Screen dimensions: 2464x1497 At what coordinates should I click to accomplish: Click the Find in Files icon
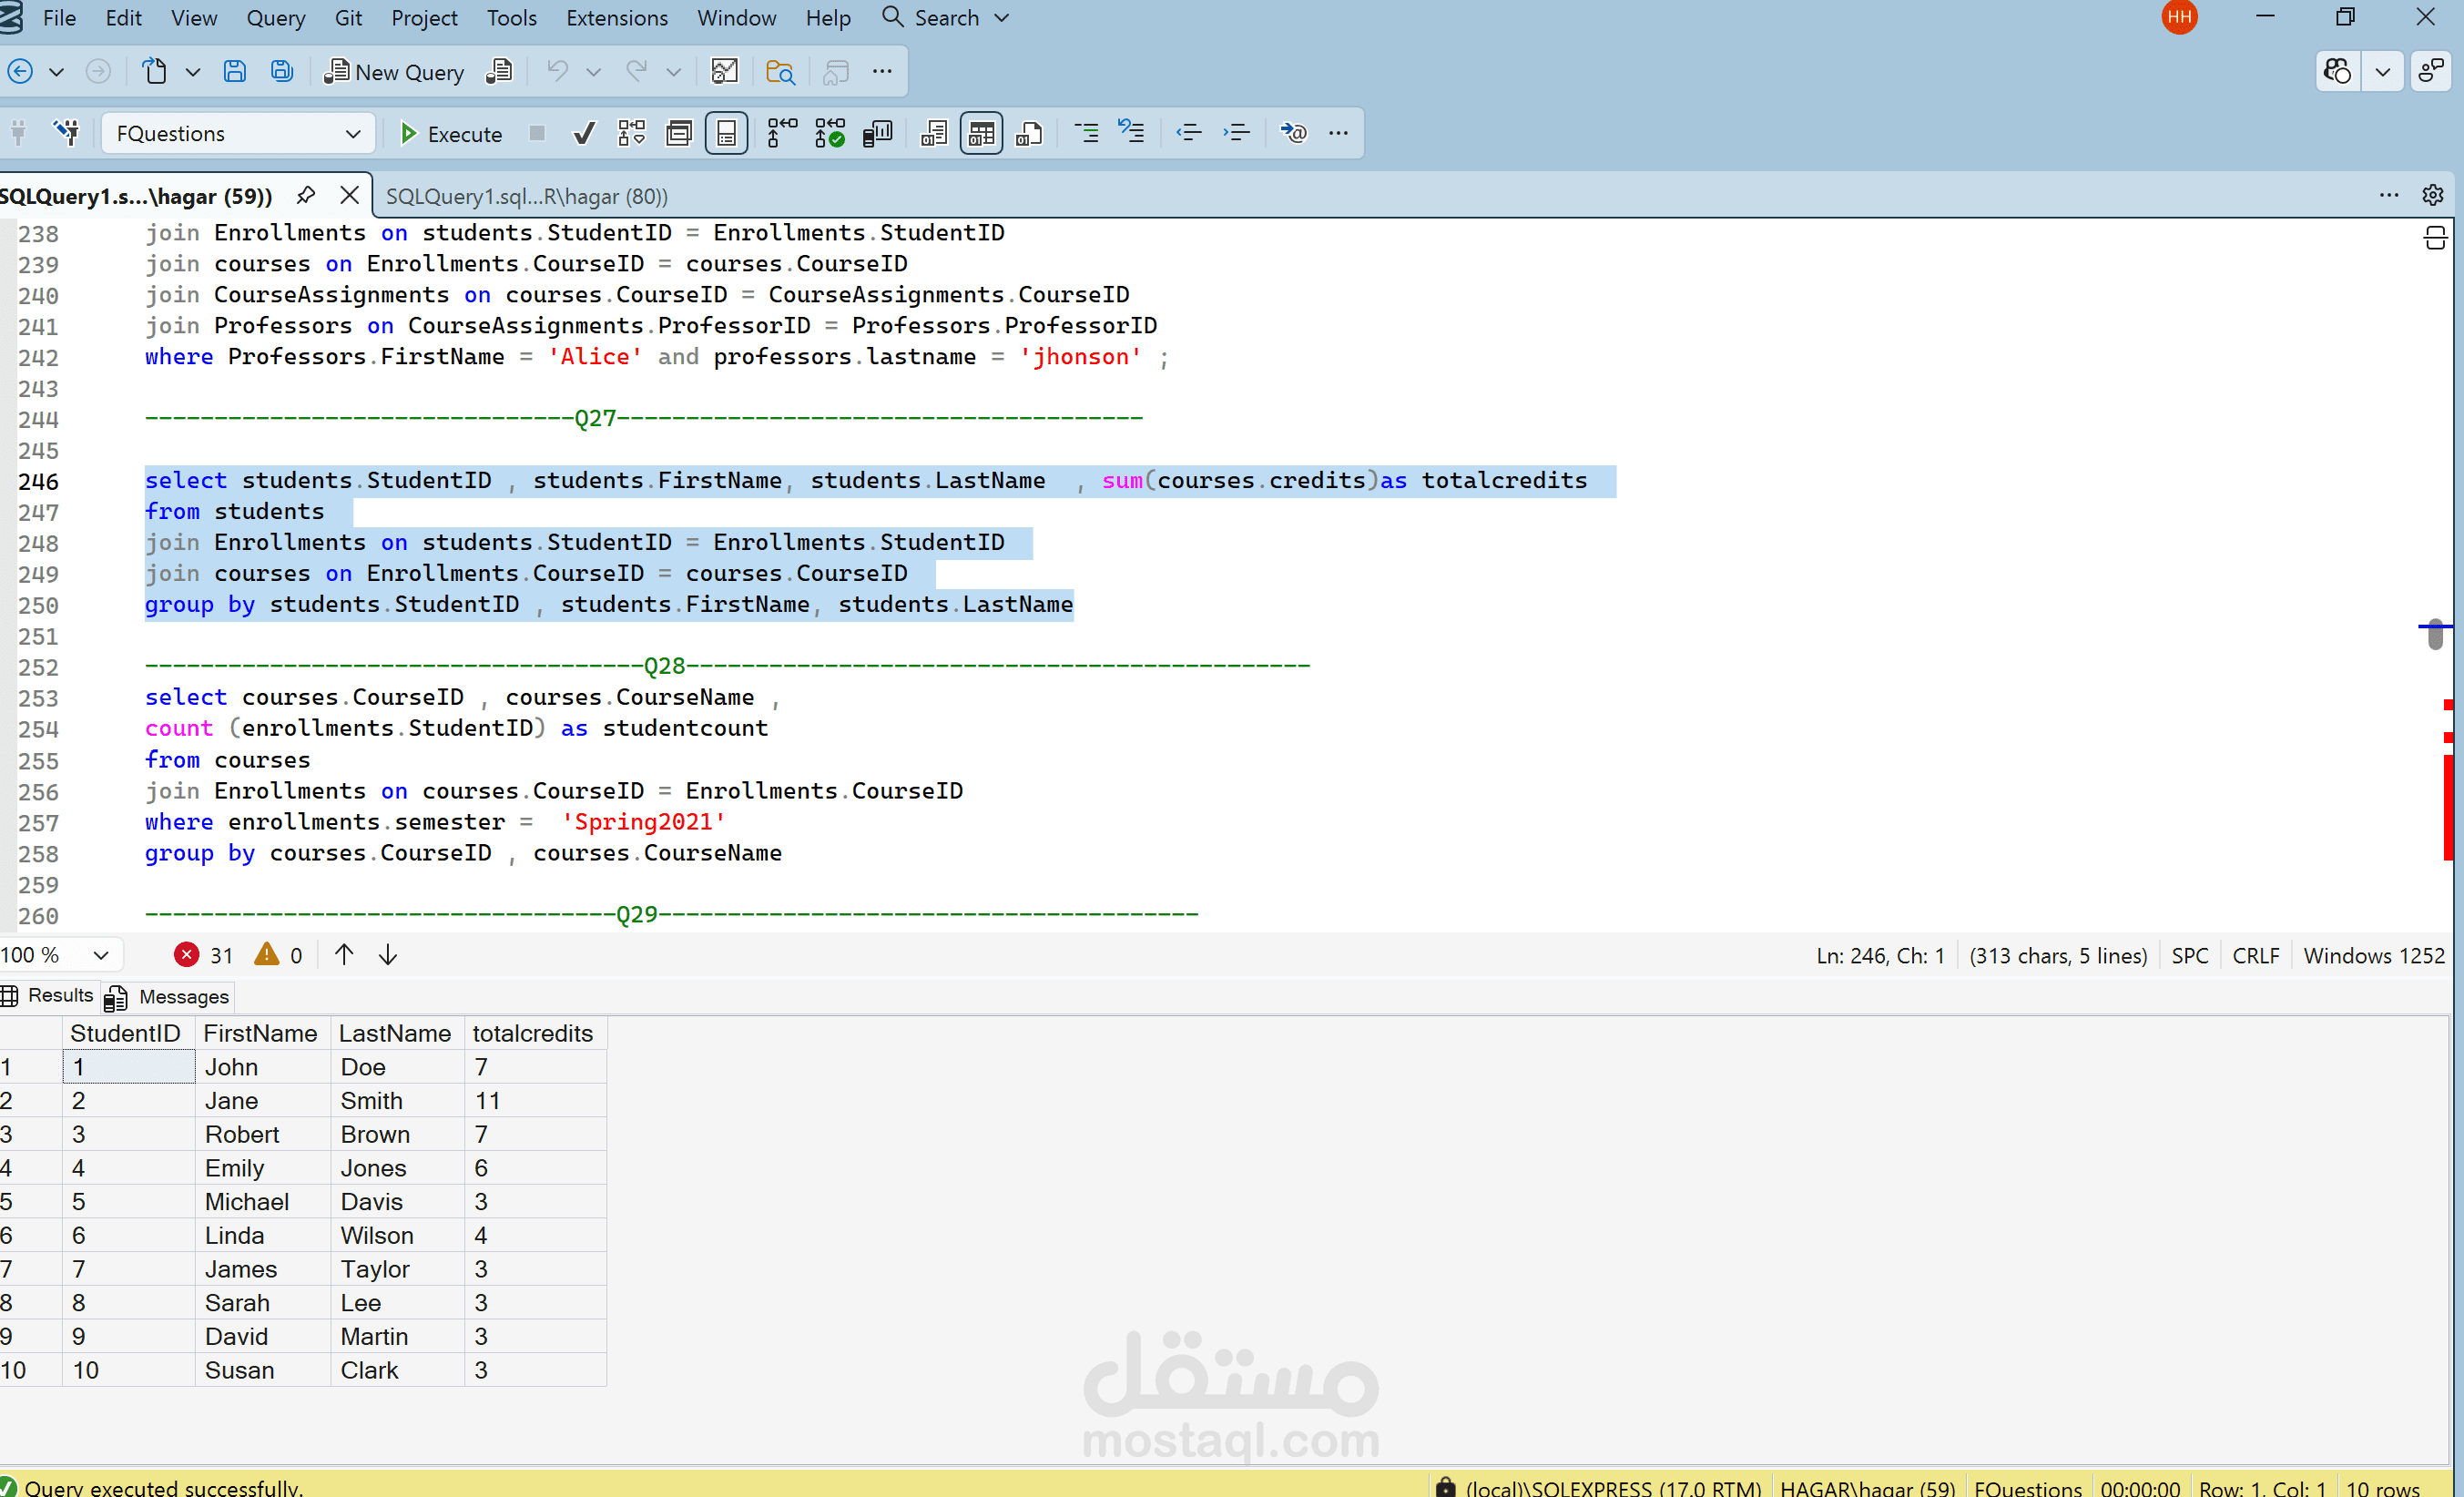(x=779, y=71)
